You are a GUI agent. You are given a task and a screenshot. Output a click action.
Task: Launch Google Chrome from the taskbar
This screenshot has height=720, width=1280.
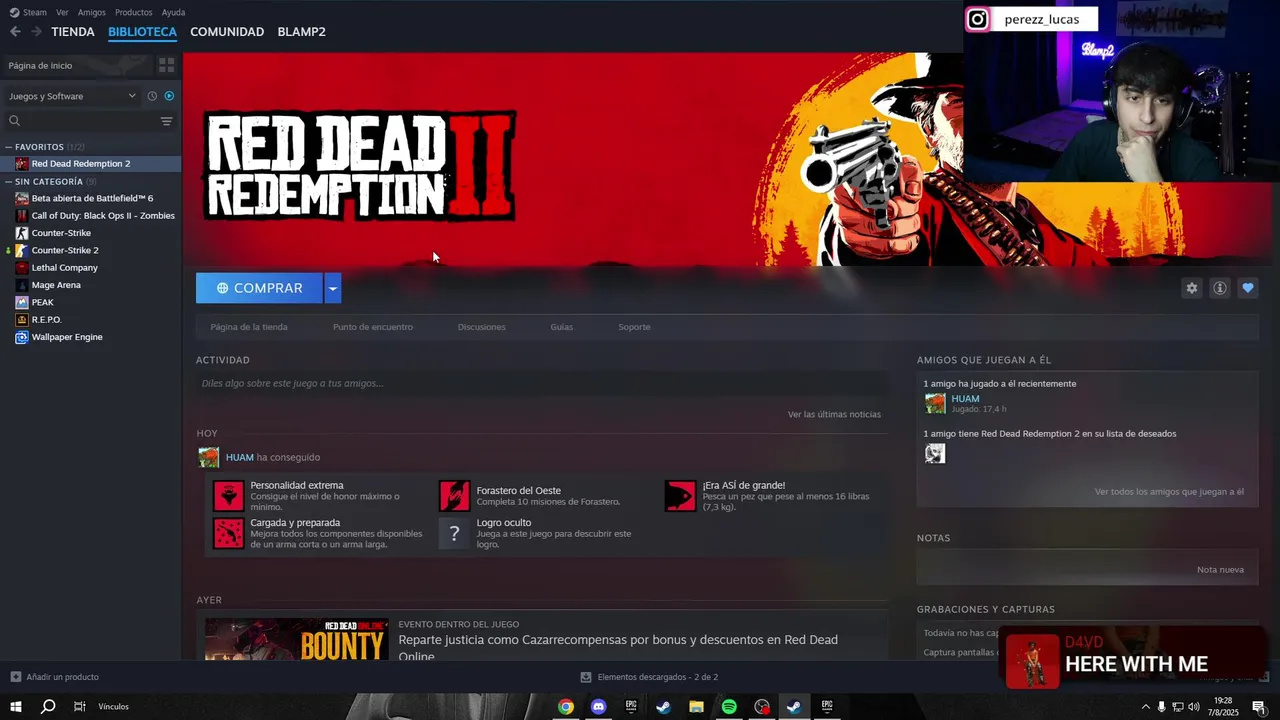pyautogui.click(x=566, y=707)
